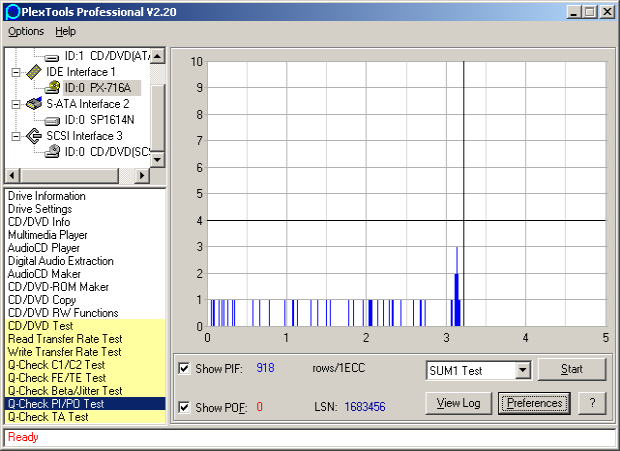Select Q-Check C1/C2 Test
Screen dimensions: 620x451
click(x=85, y=365)
